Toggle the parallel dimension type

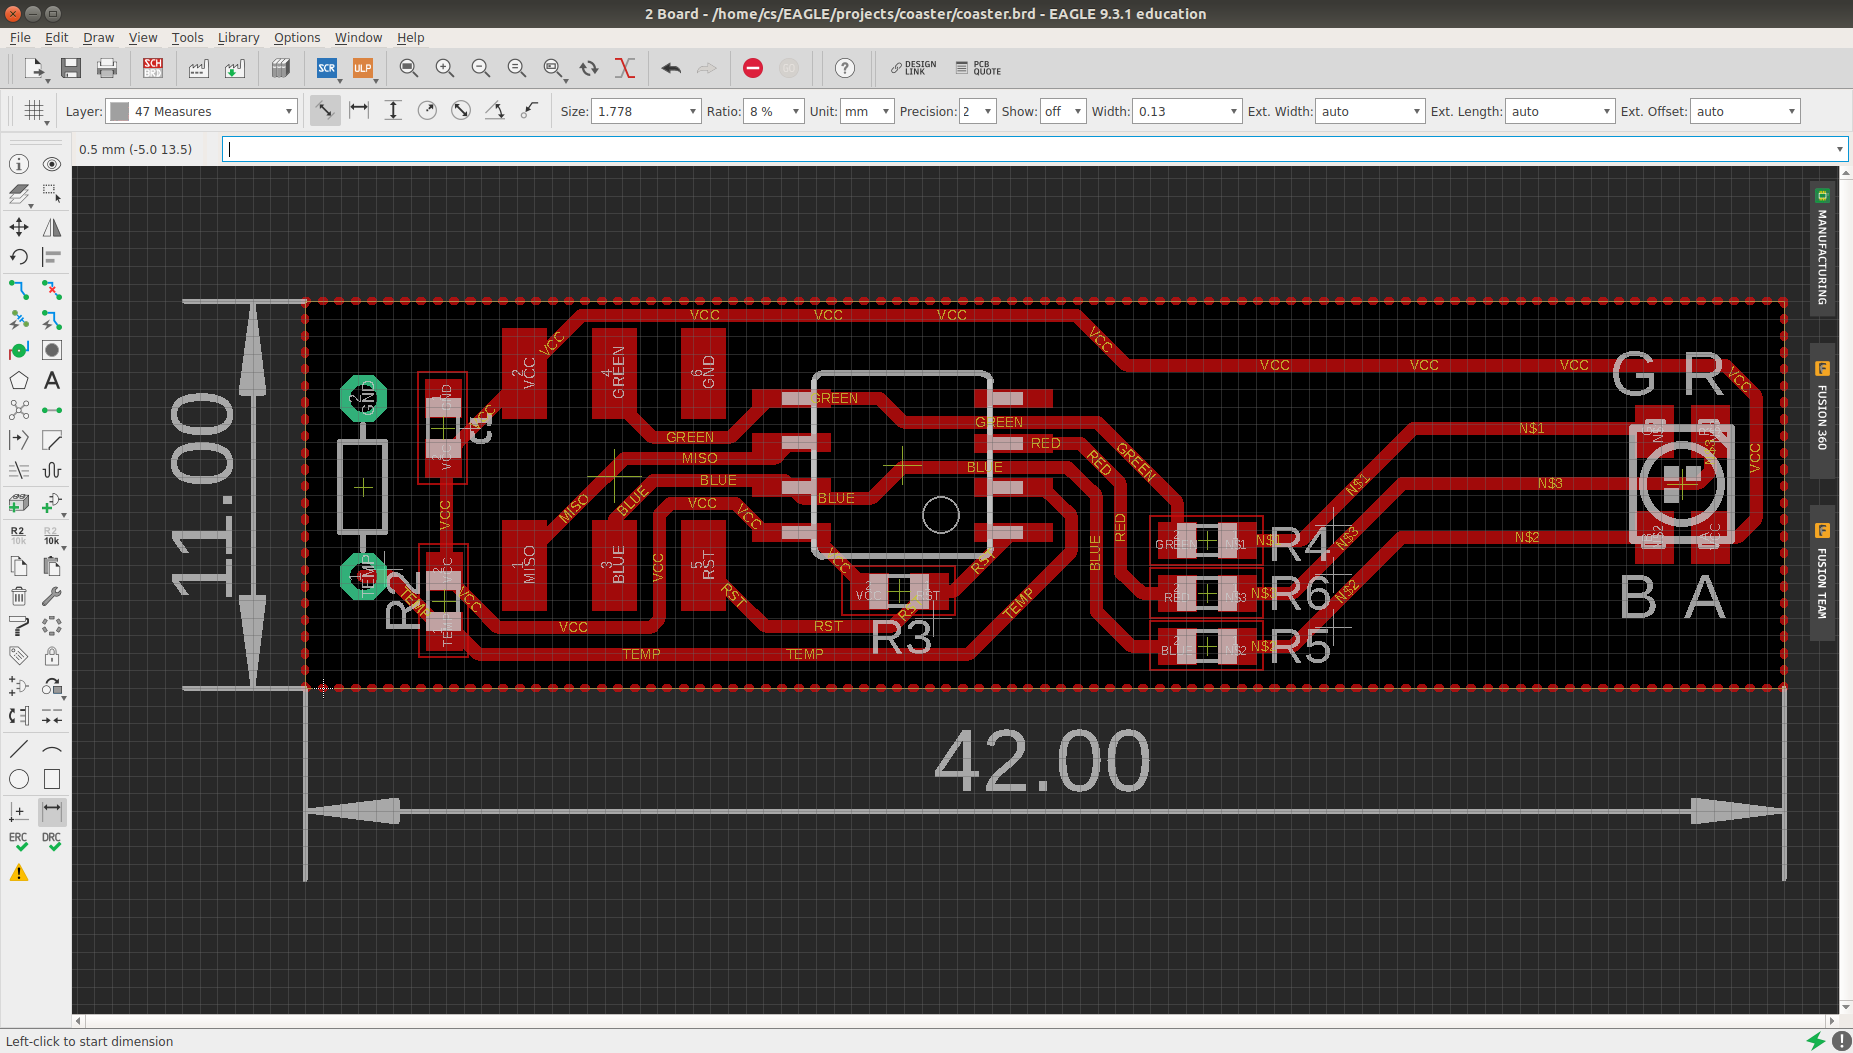324,110
